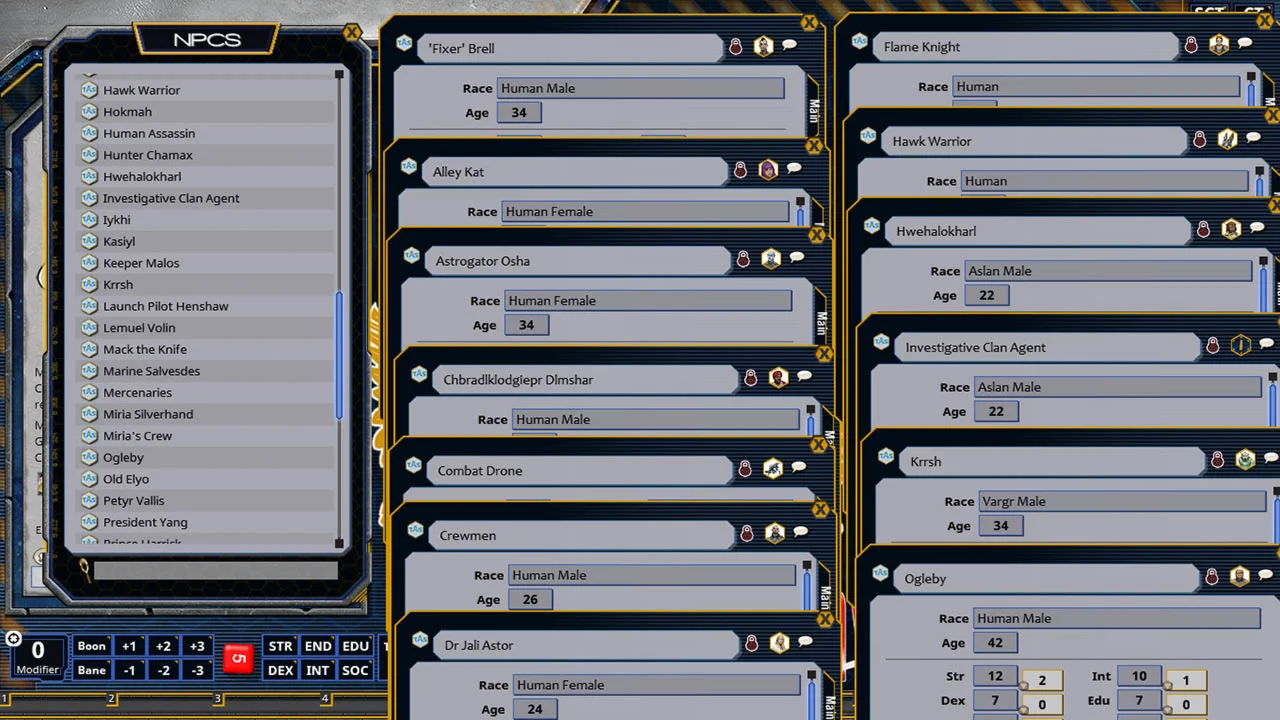The image size is (1280, 720).
Task: Unlock the Dr Jali Astor record
Action: point(752,644)
